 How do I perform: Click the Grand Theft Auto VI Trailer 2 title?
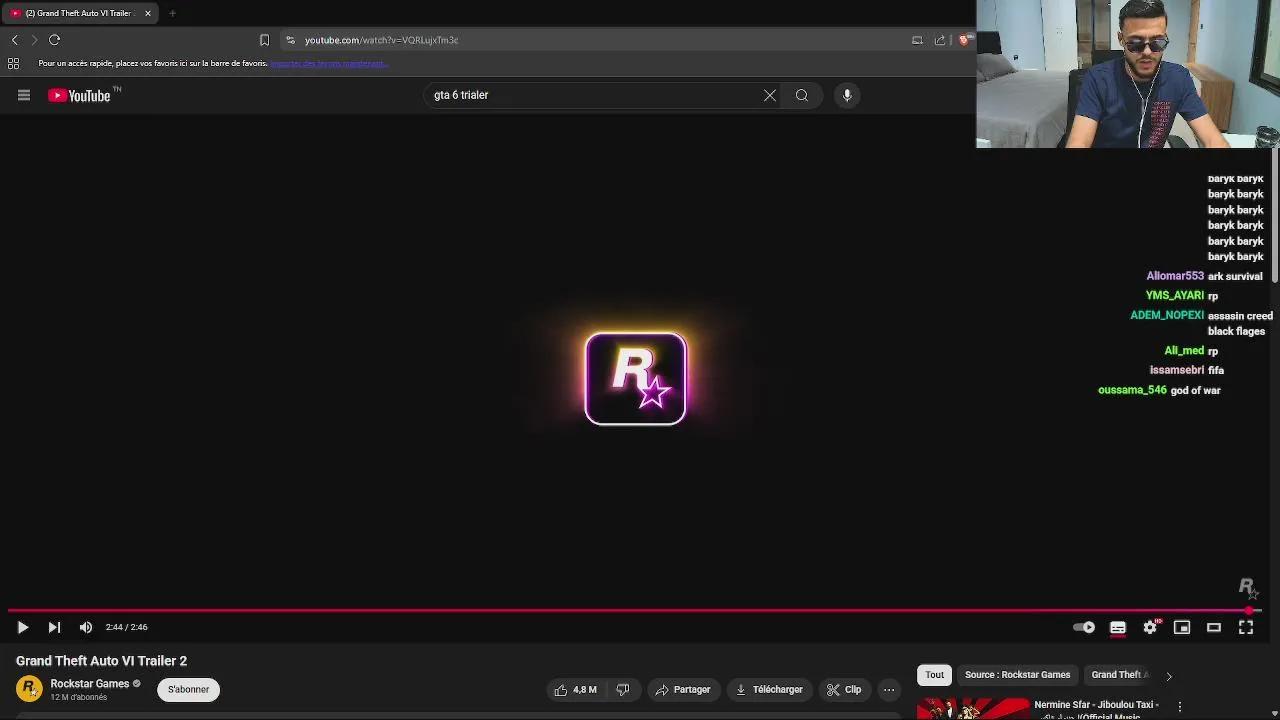point(101,661)
